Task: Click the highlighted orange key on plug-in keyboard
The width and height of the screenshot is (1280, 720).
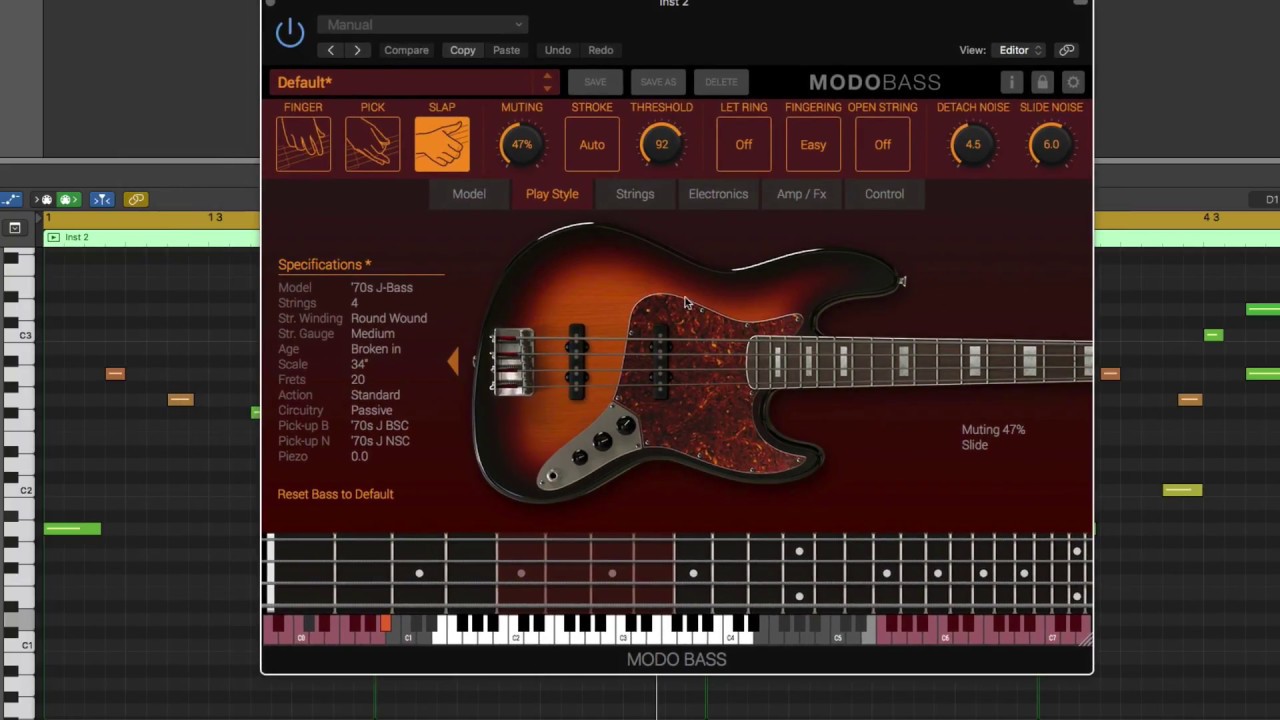Action: tap(385, 623)
